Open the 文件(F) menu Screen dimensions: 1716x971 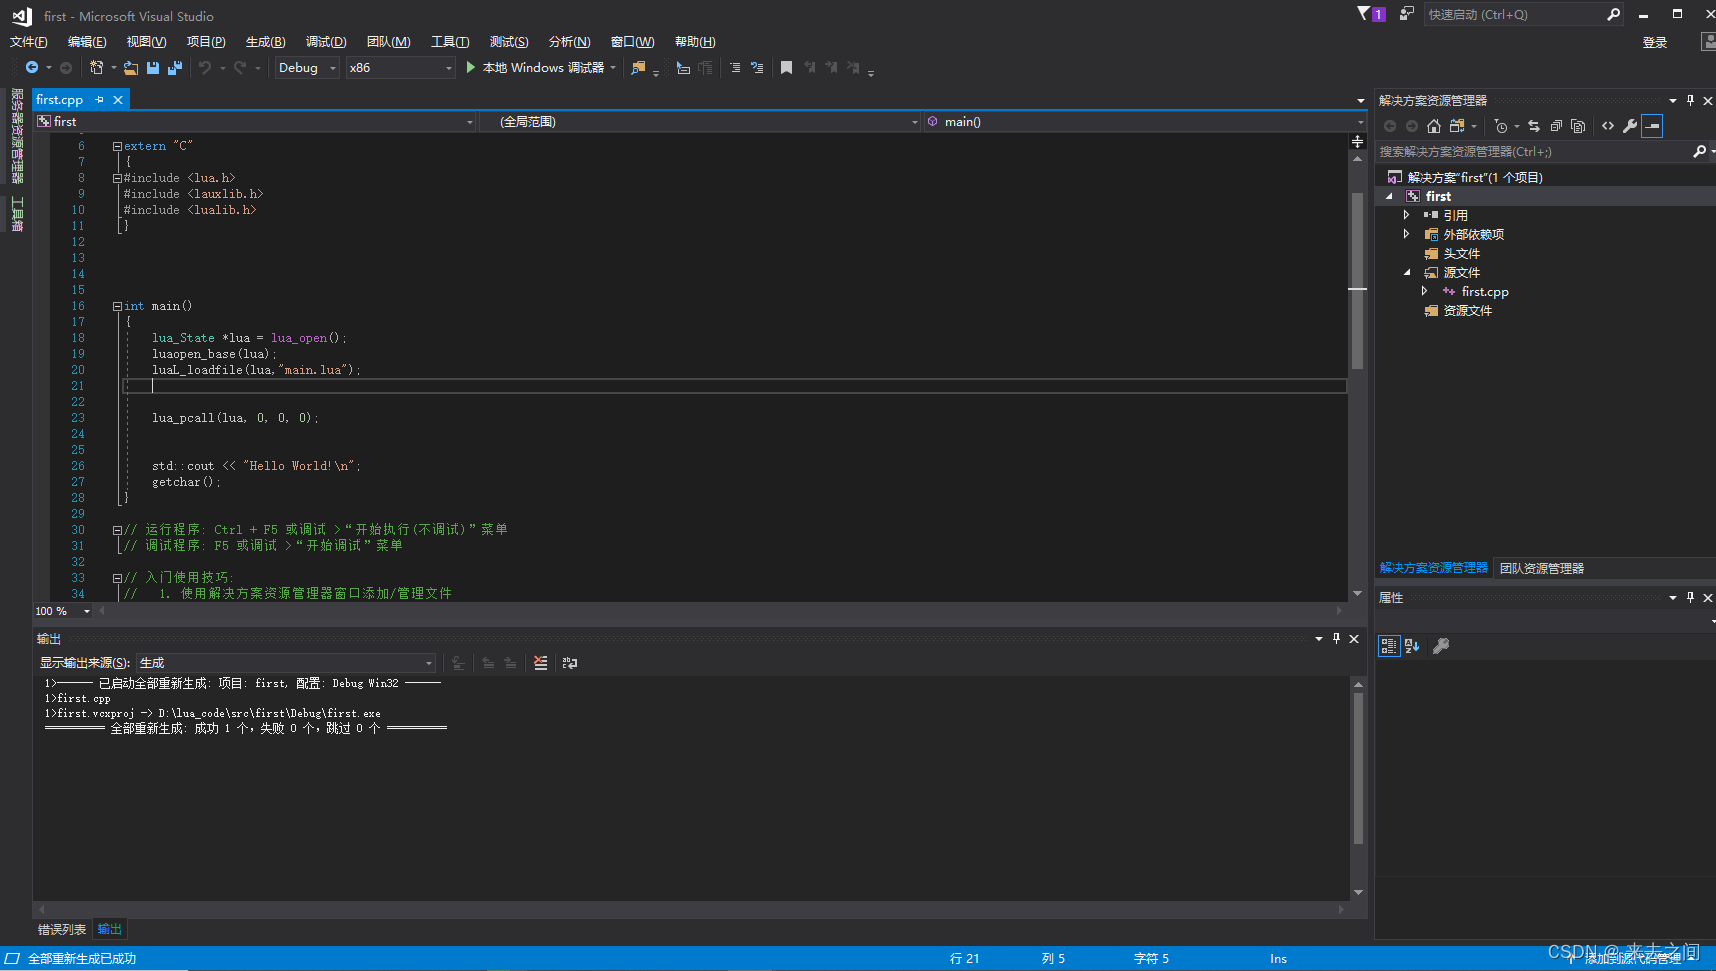tap(29, 42)
